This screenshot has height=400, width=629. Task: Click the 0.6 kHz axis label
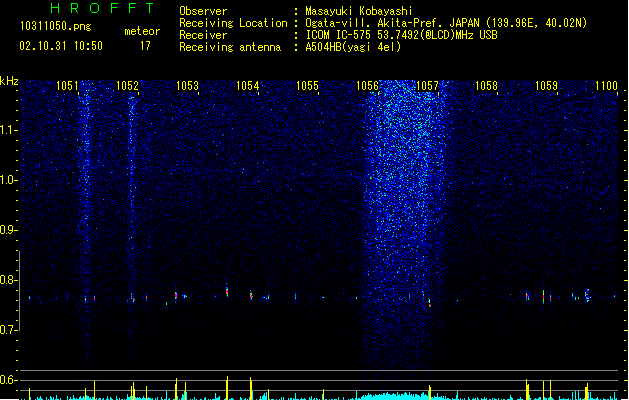(9, 380)
